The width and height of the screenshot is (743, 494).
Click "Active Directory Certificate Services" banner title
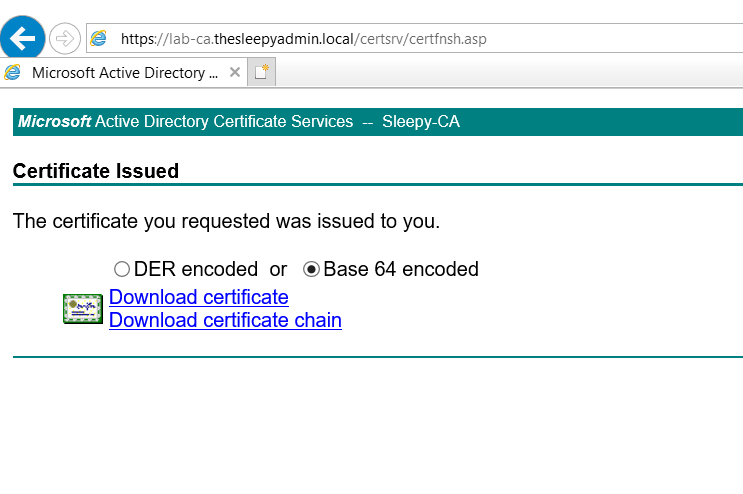[x=224, y=122]
